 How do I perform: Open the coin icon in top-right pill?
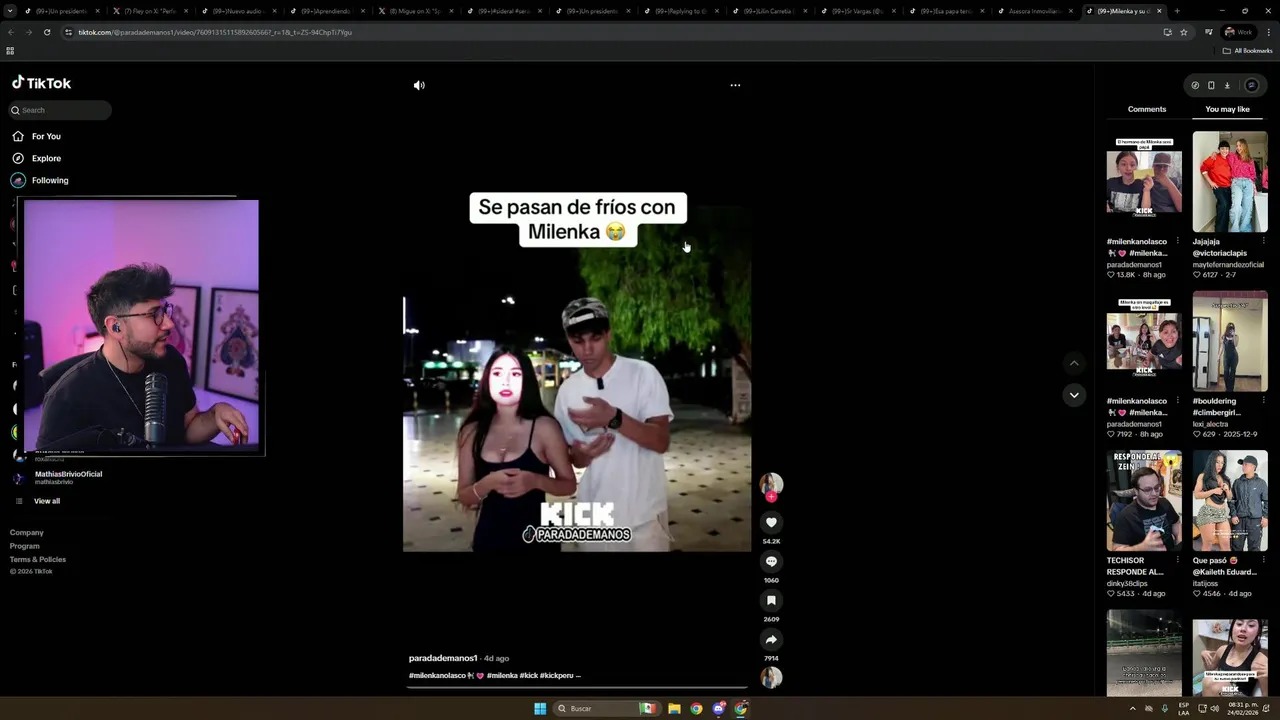tap(1195, 85)
